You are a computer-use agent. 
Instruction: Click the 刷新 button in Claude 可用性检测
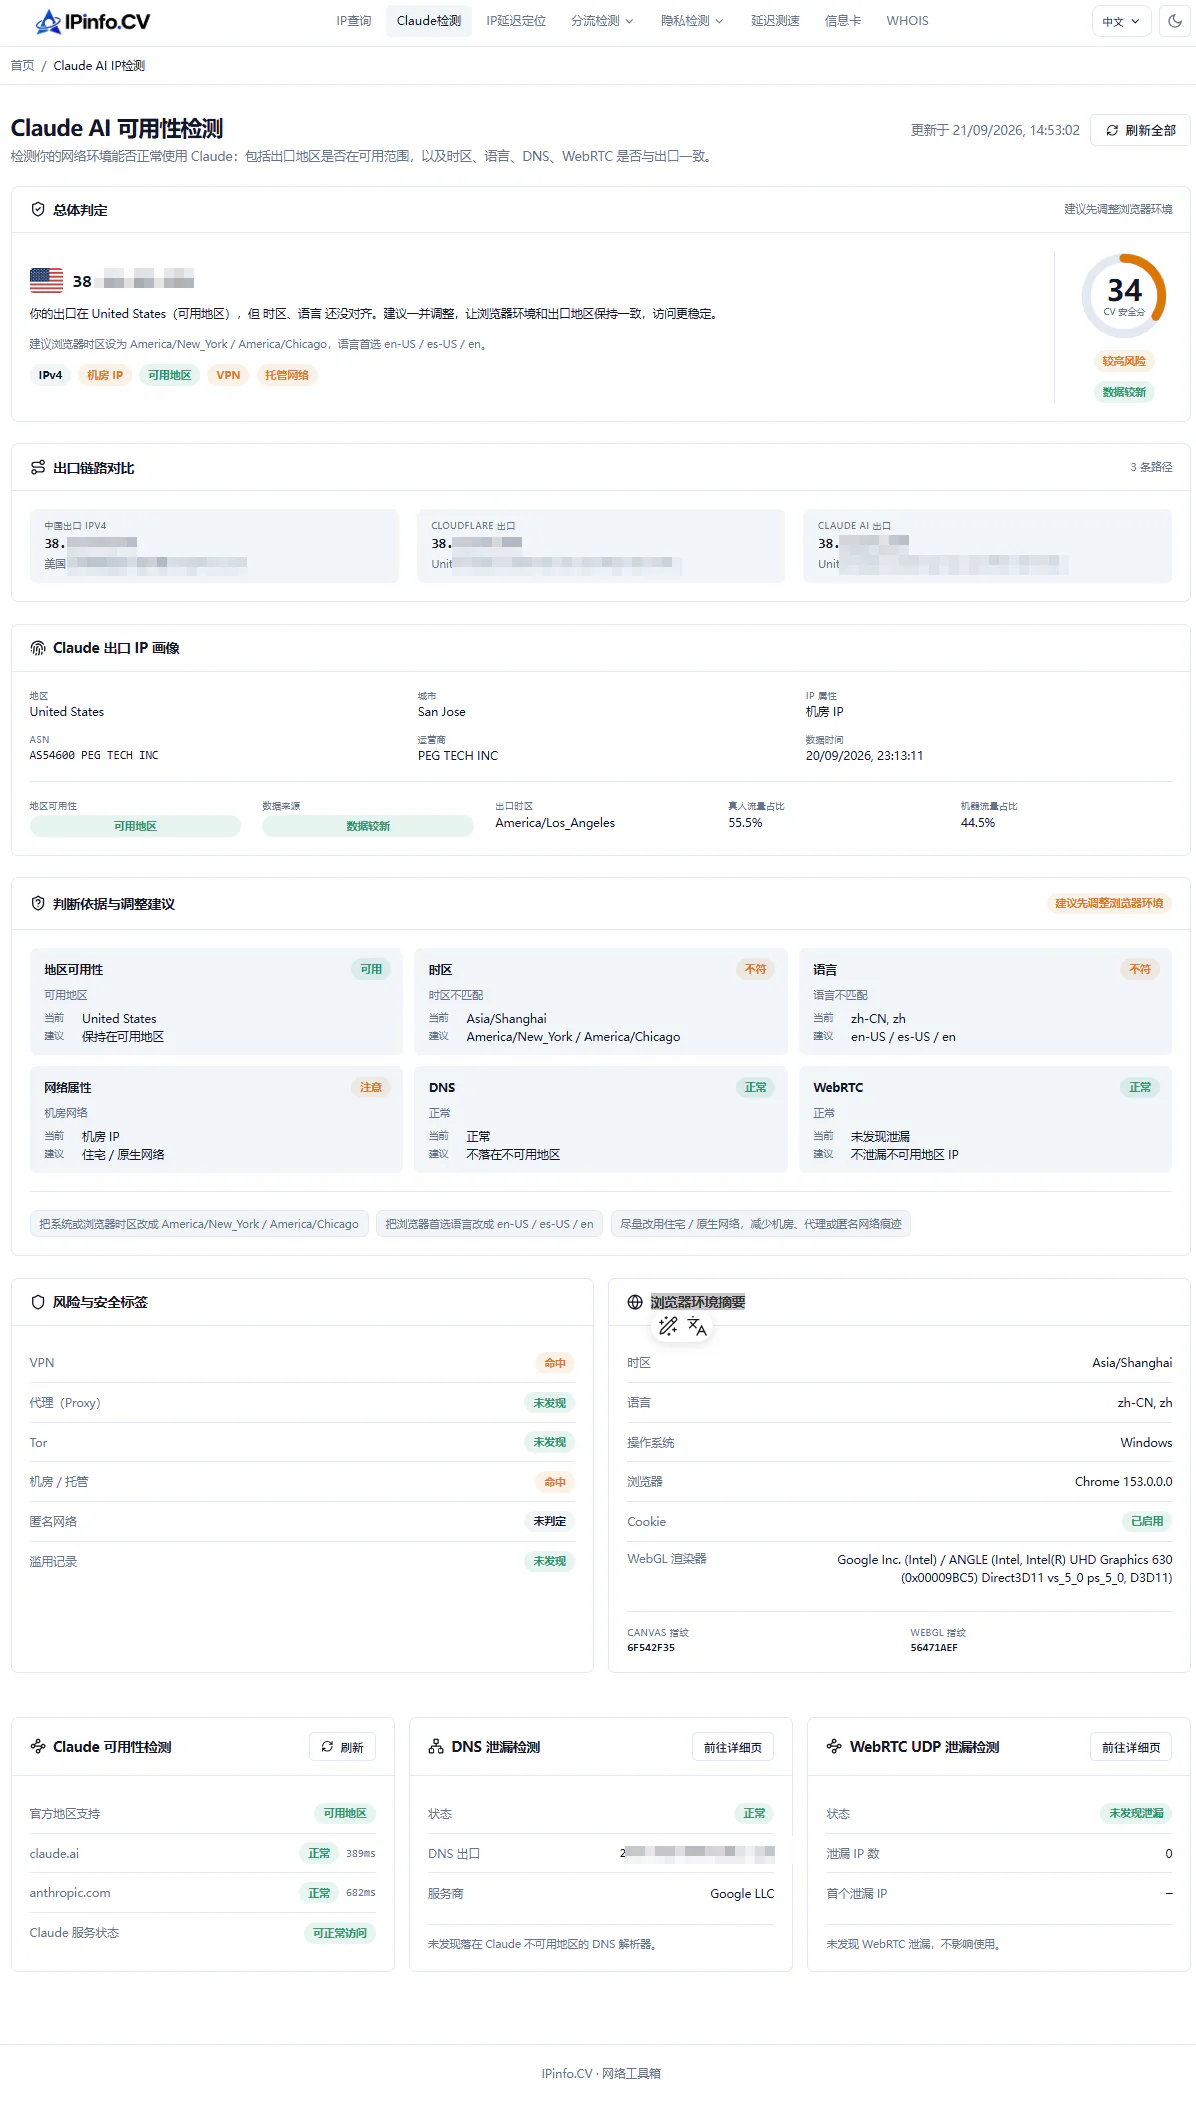click(342, 1747)
